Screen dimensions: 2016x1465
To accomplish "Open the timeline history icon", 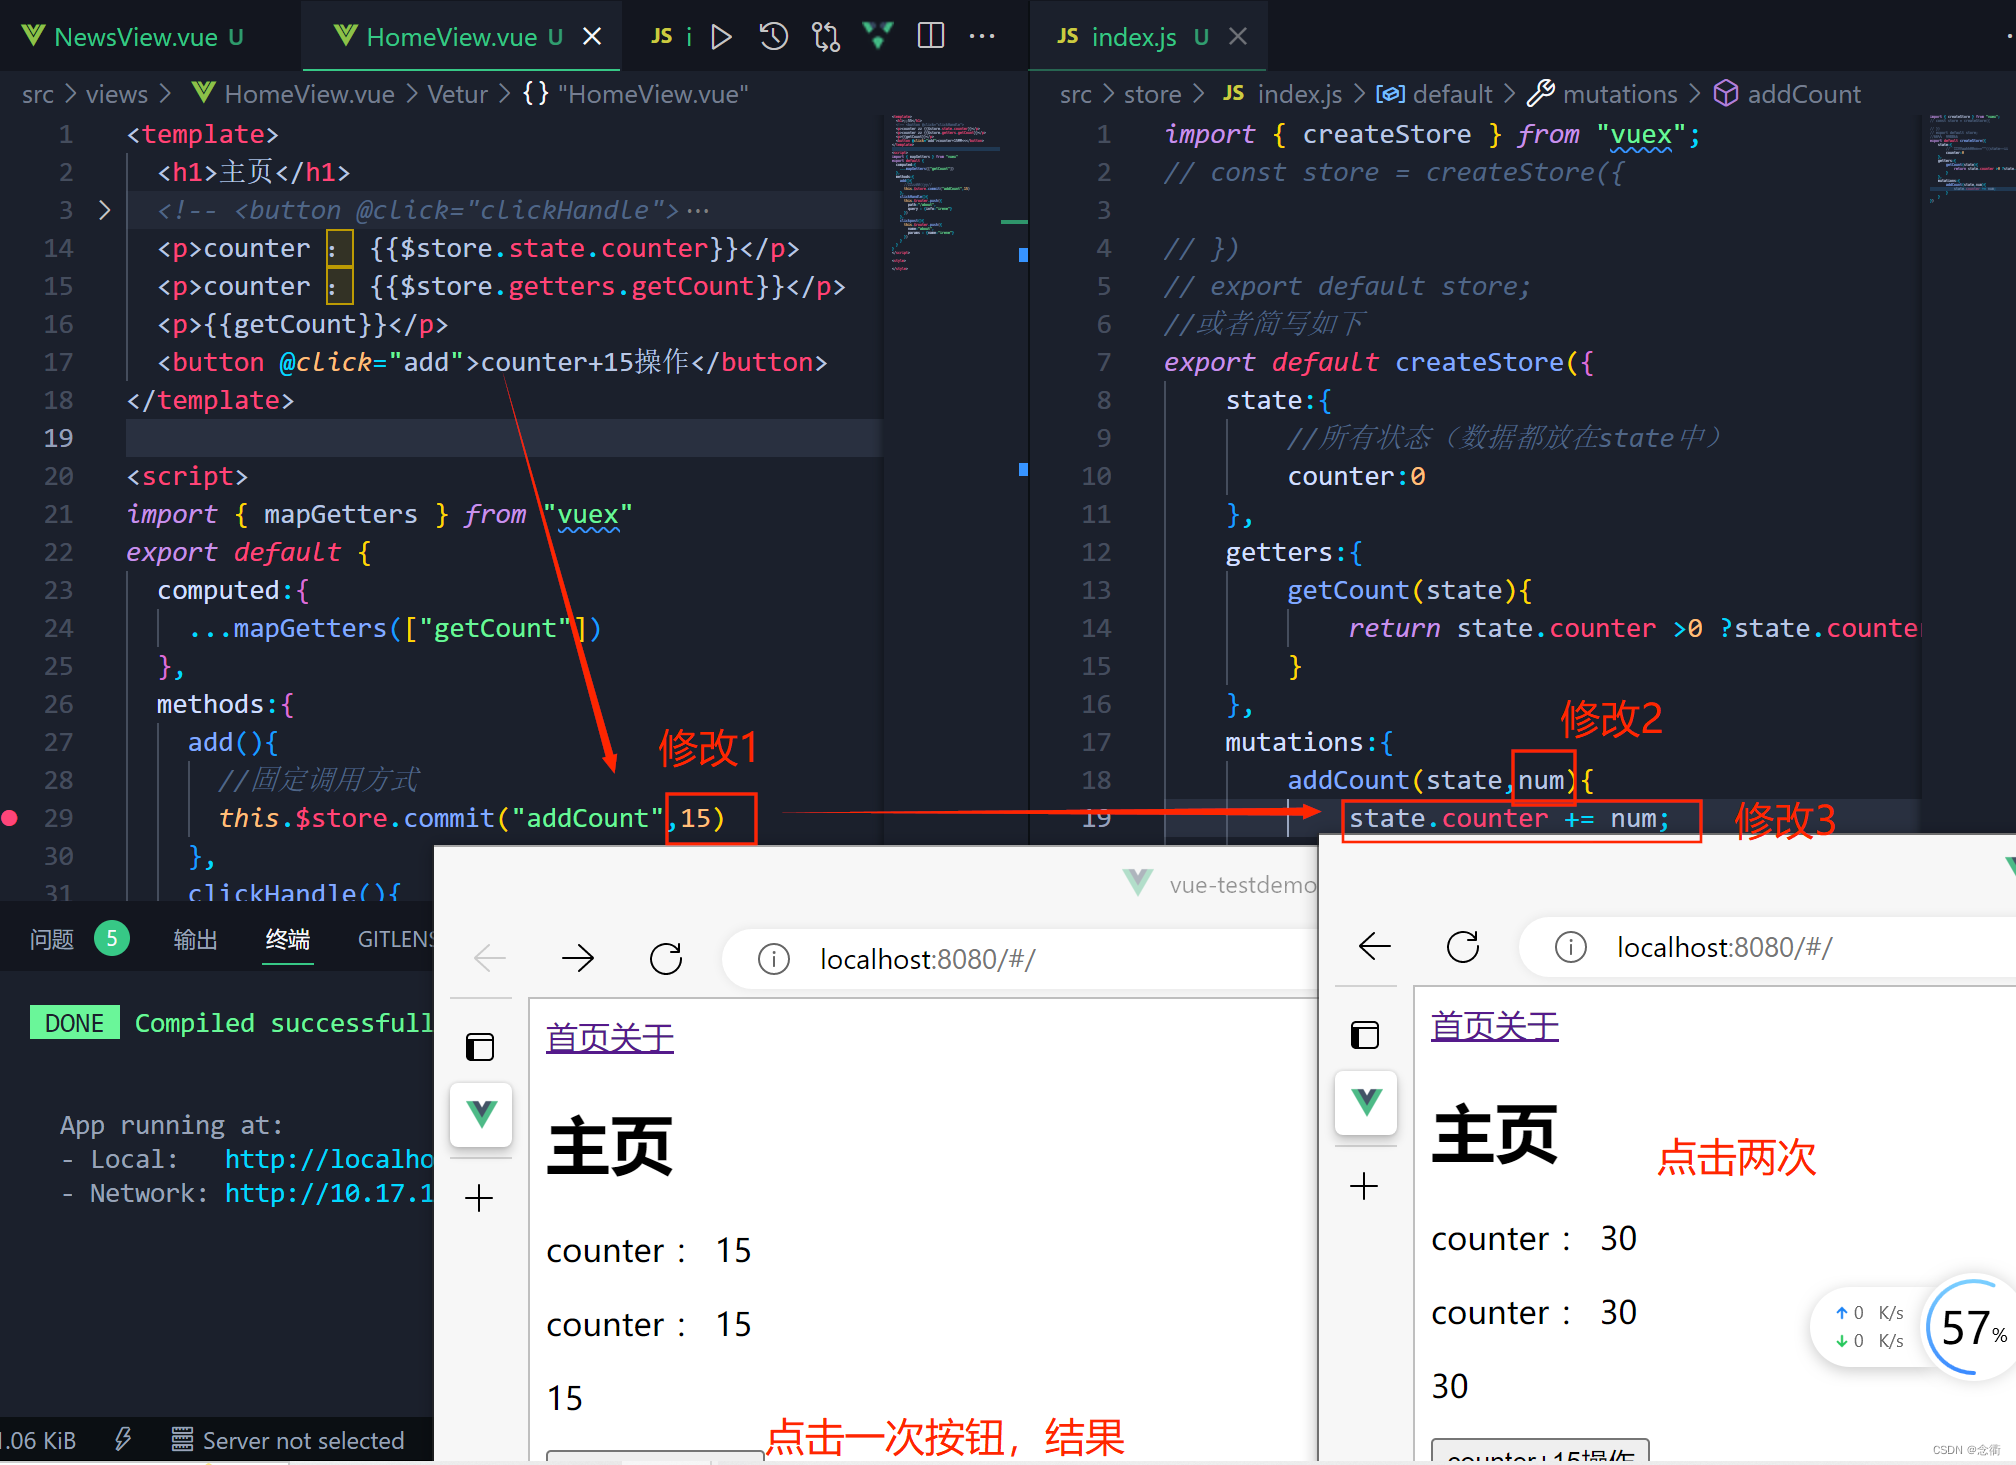I will coord(773,37).
